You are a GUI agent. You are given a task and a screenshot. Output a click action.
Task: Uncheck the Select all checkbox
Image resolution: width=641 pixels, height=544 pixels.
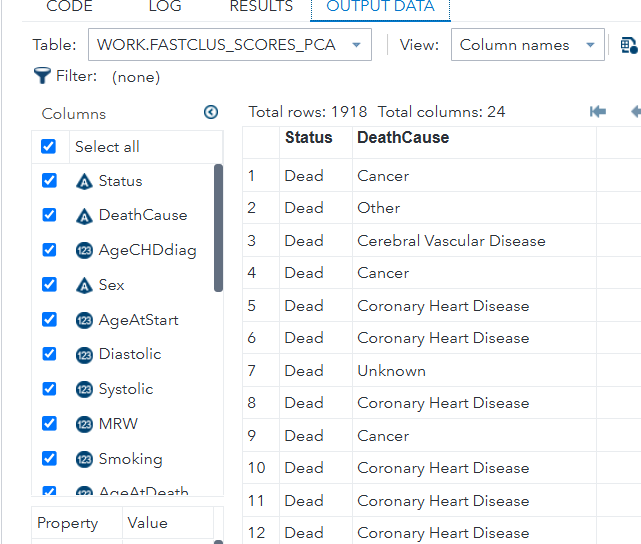(49, 147)
